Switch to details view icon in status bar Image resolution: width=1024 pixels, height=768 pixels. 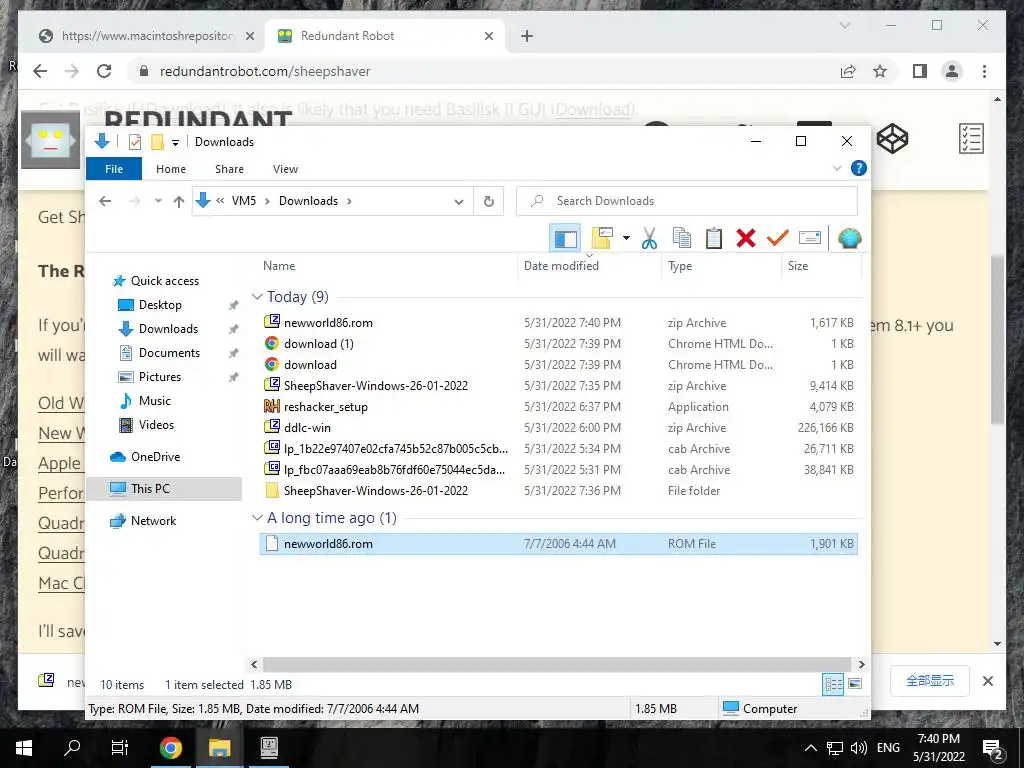click(x=833, y=684)
